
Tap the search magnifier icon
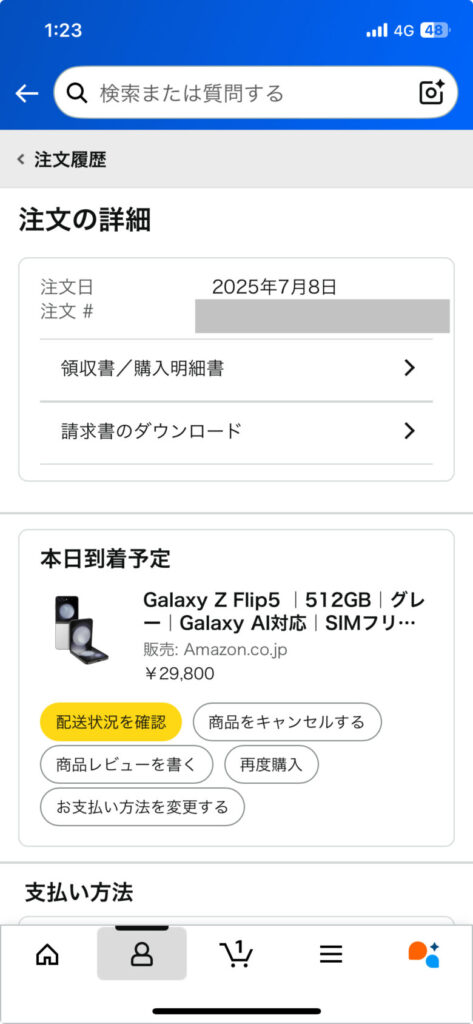(77, 93)
